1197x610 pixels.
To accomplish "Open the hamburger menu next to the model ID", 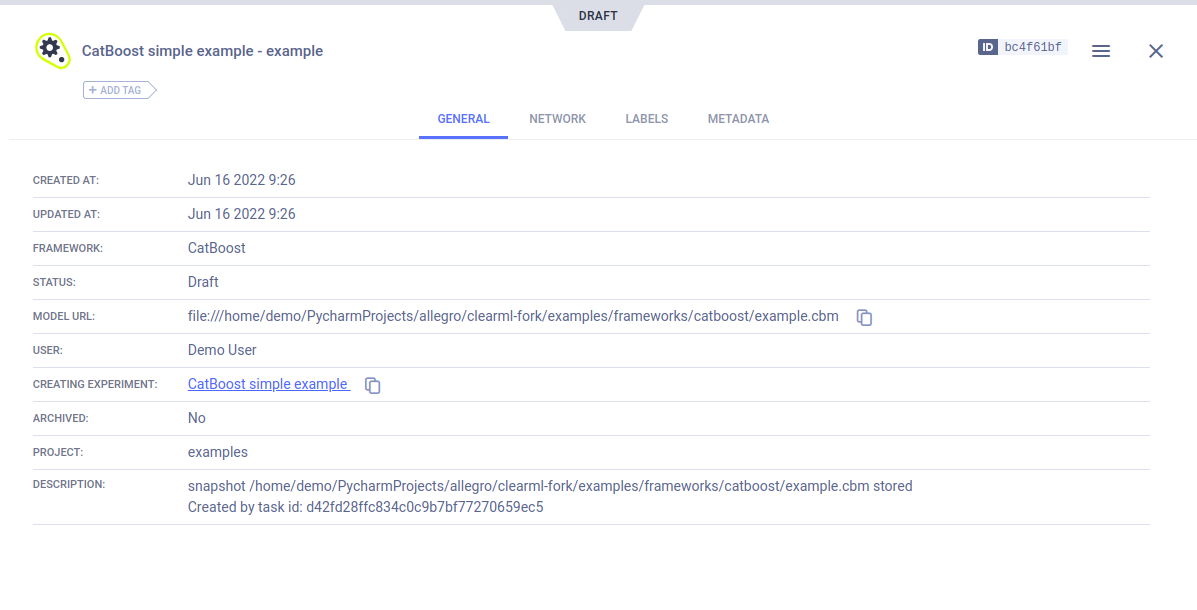I will 1101,51.
